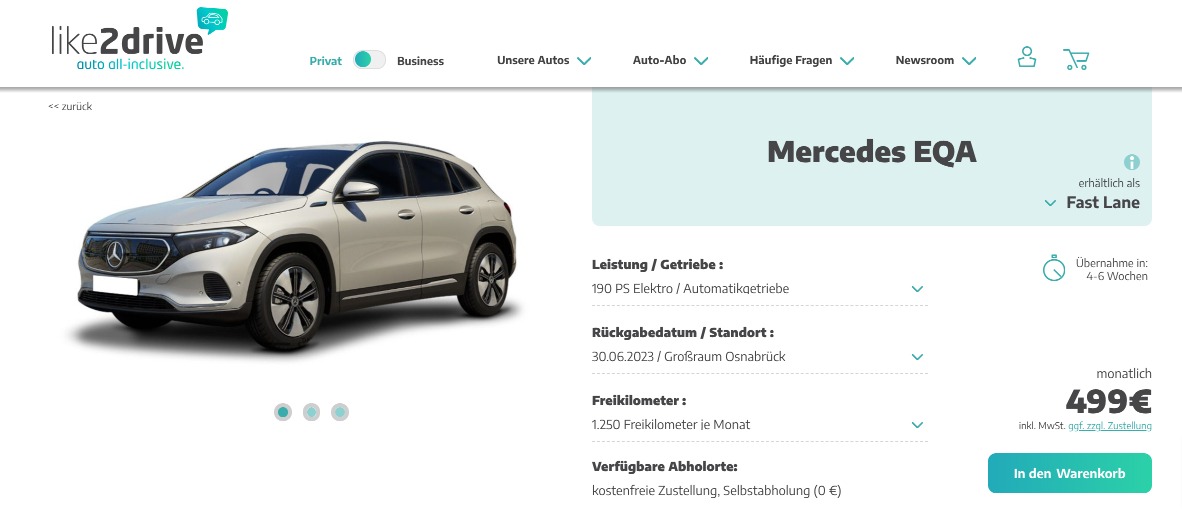1182x522 pixels.
Task: Click the Mercedes EQA car image
Action: (298, 245)
